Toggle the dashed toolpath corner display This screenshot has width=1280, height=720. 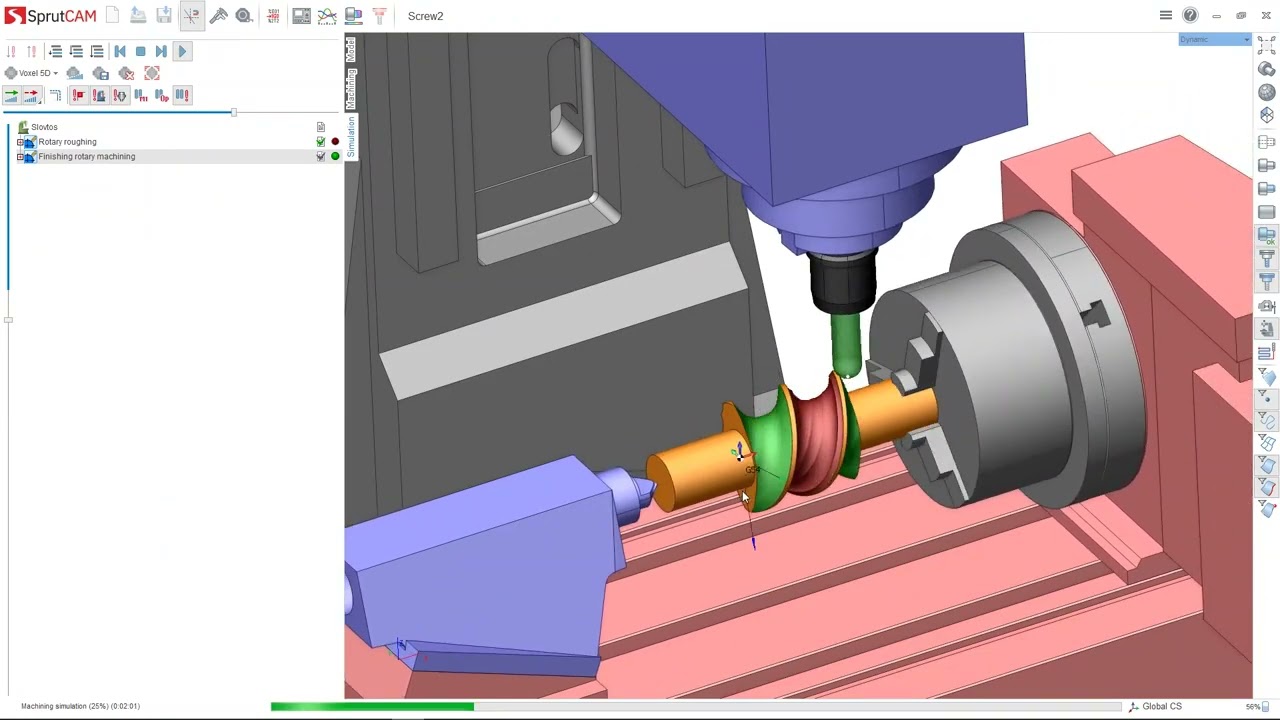coord(55,95)
